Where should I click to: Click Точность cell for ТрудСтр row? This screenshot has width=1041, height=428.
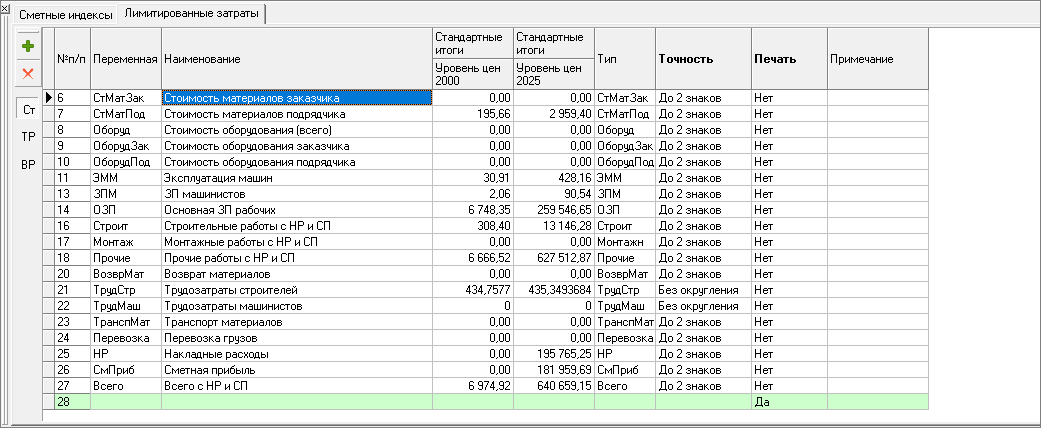702,290
